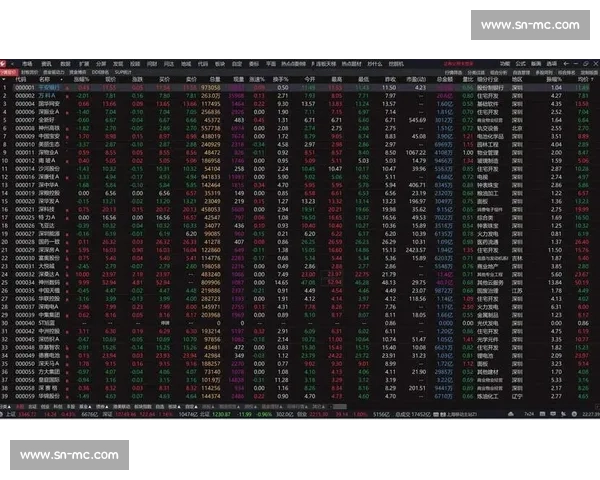Image resolution: width=600 pixels, height=480 pixels.
Task: Open the 选项 menu at top right
Action: (552, 64)
